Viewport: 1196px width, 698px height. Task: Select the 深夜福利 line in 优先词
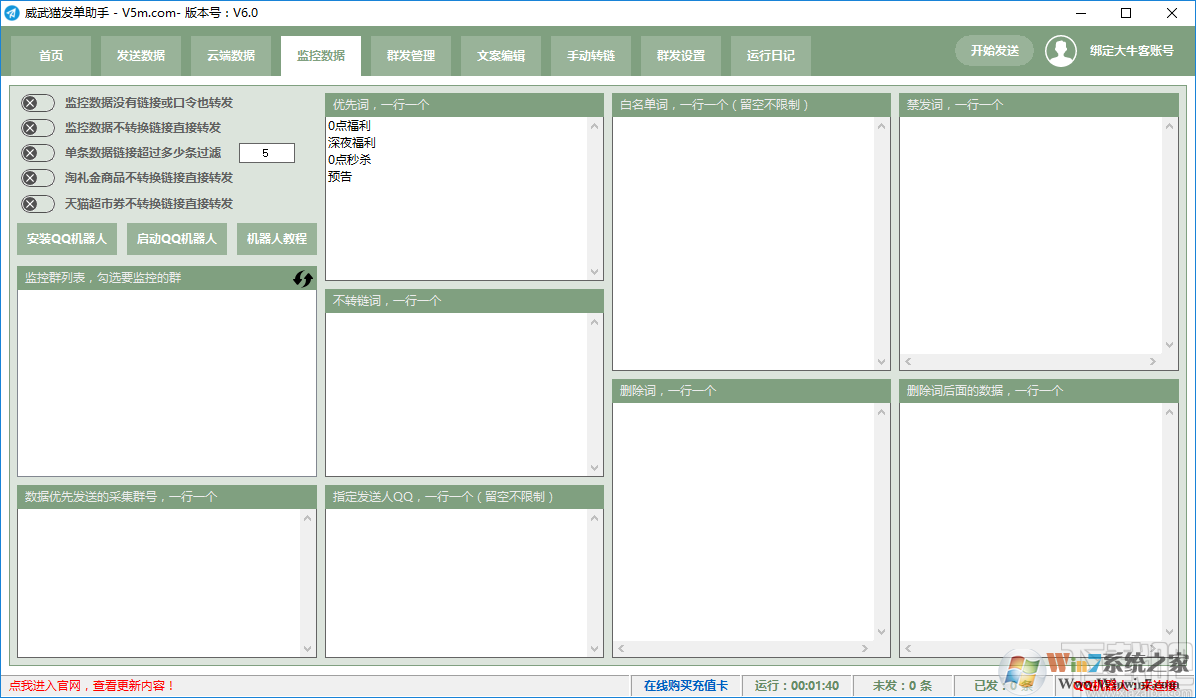(352, 143)
